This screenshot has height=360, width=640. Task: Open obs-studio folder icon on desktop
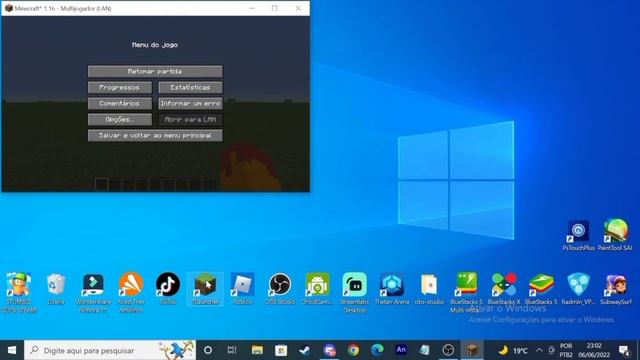(x=429, y=289)
